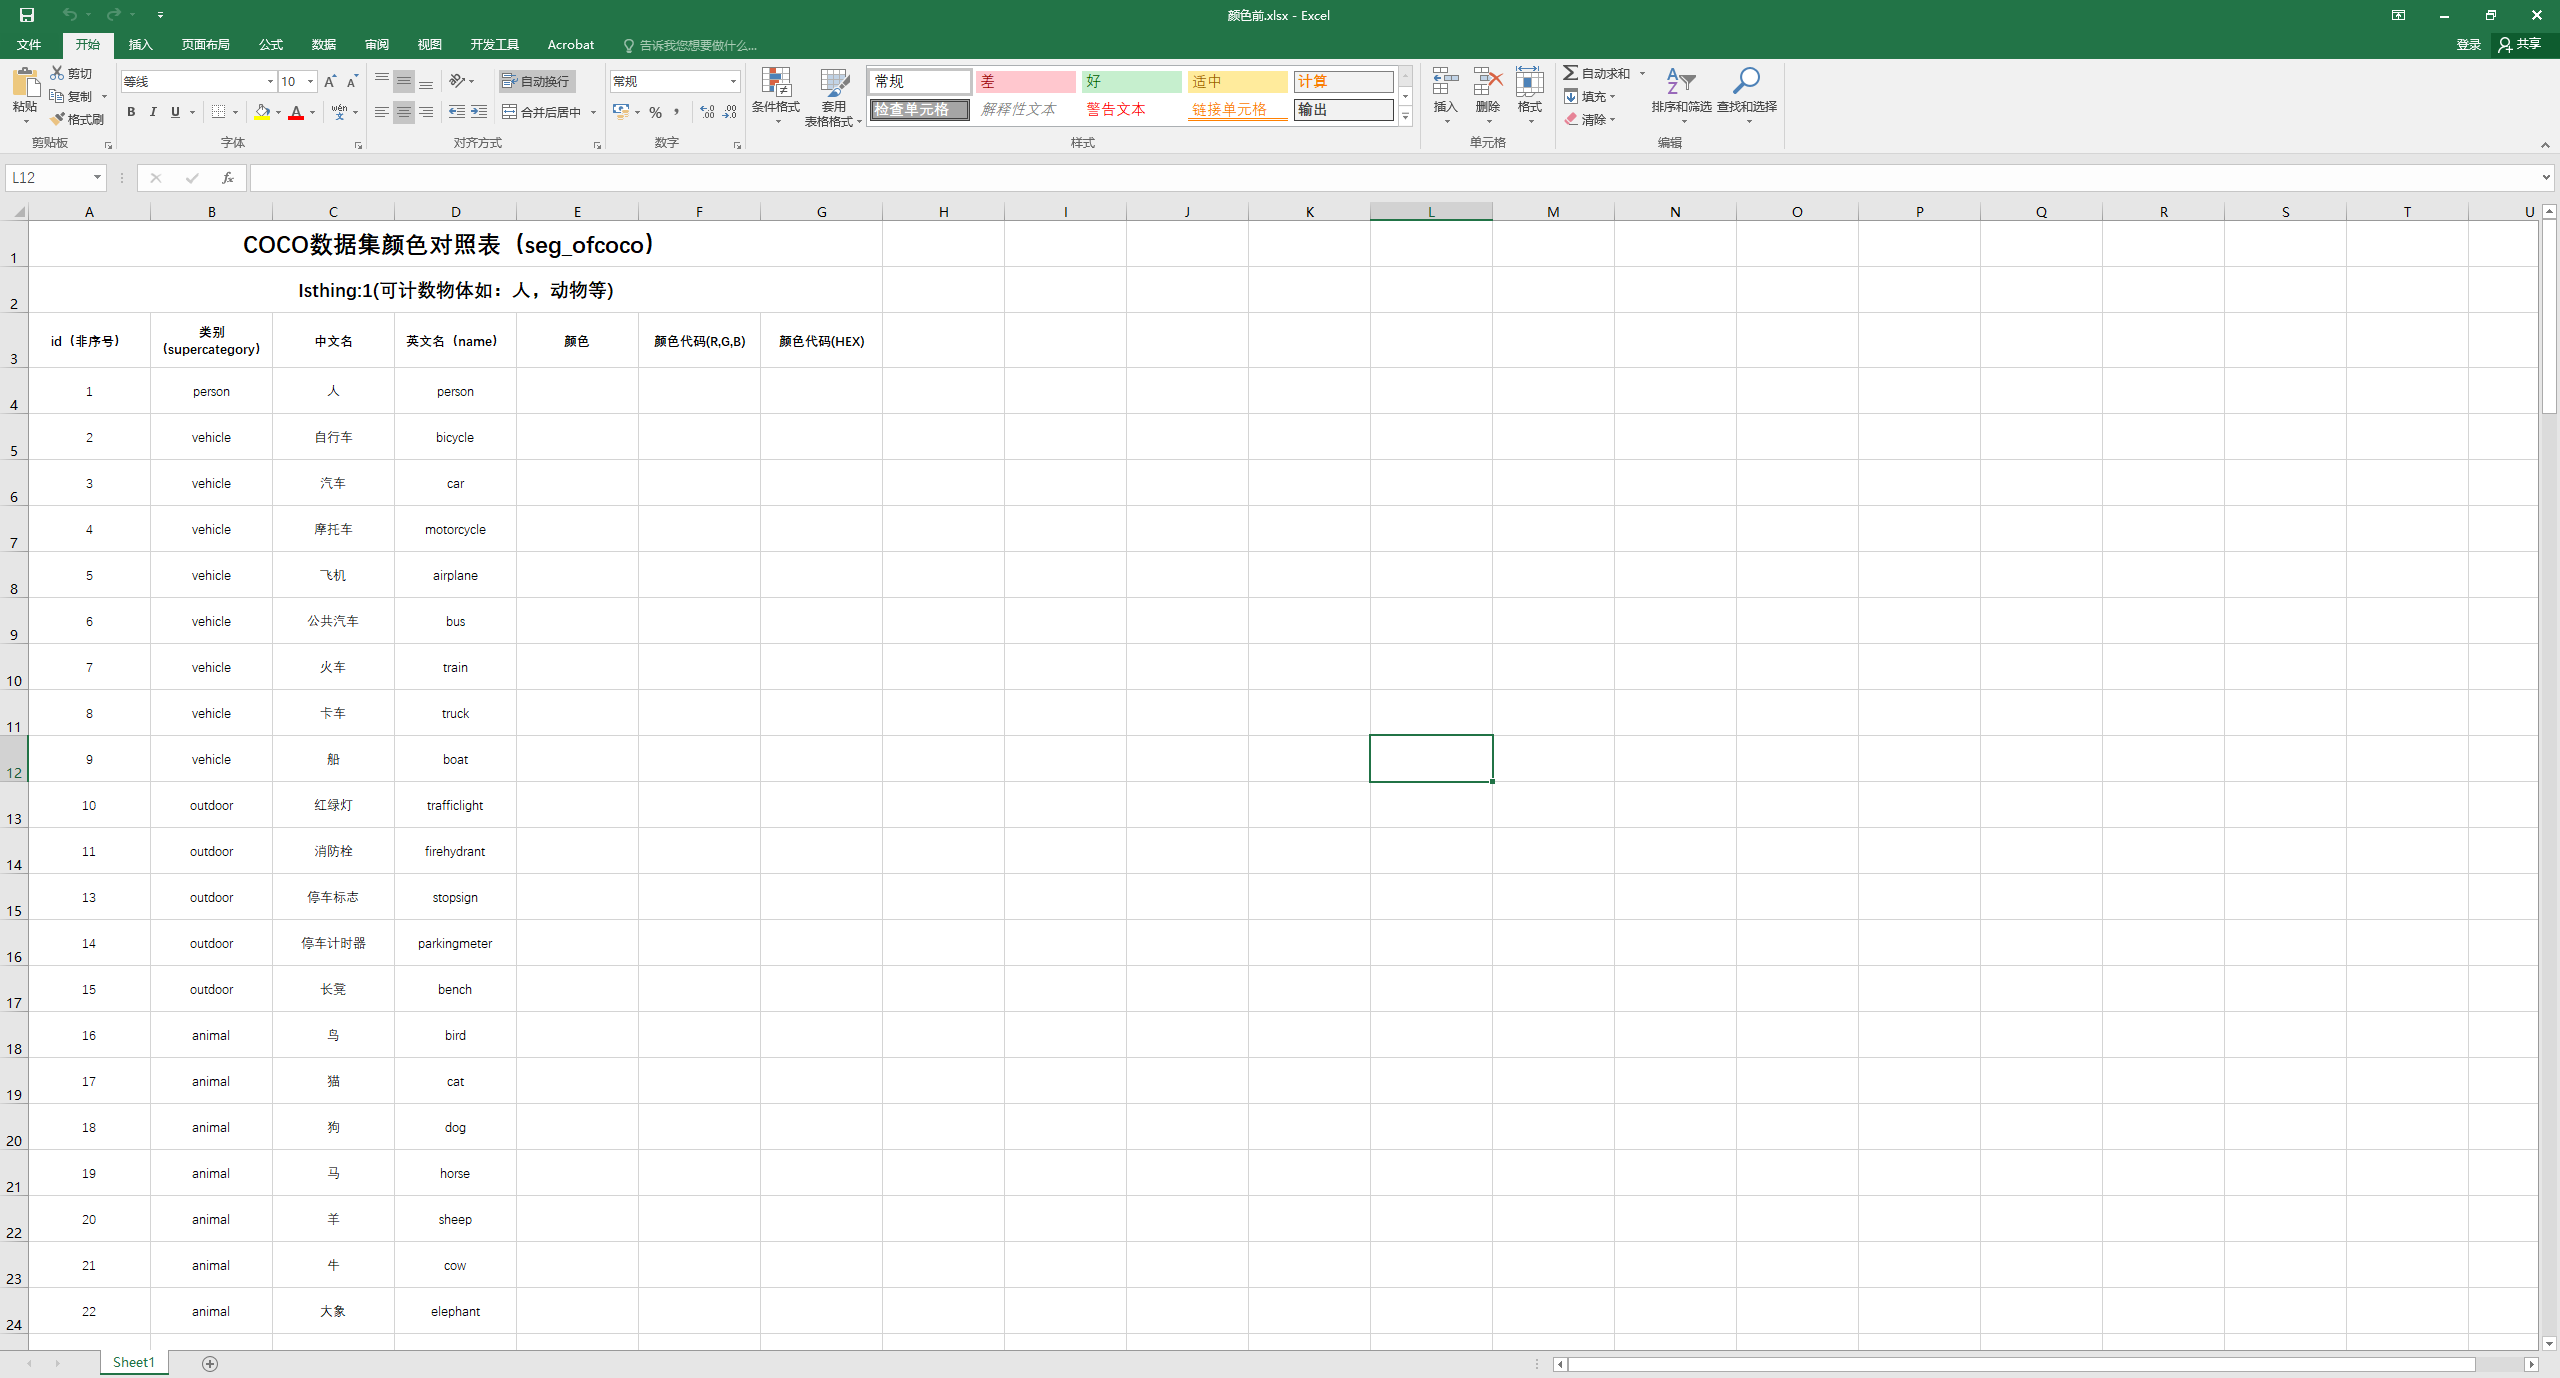Switch to the Acrobat tab
Screen dimensions: 2560x1378
click(570, 45)
